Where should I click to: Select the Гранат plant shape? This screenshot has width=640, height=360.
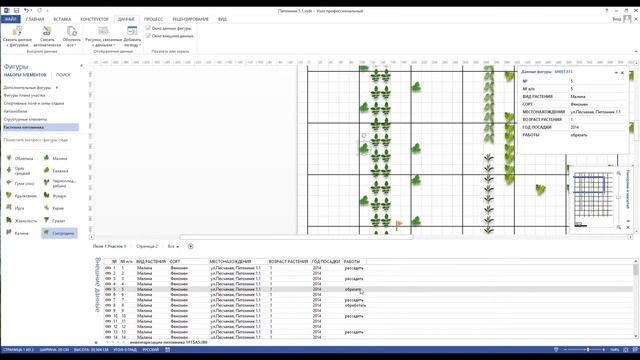(56, 221)
